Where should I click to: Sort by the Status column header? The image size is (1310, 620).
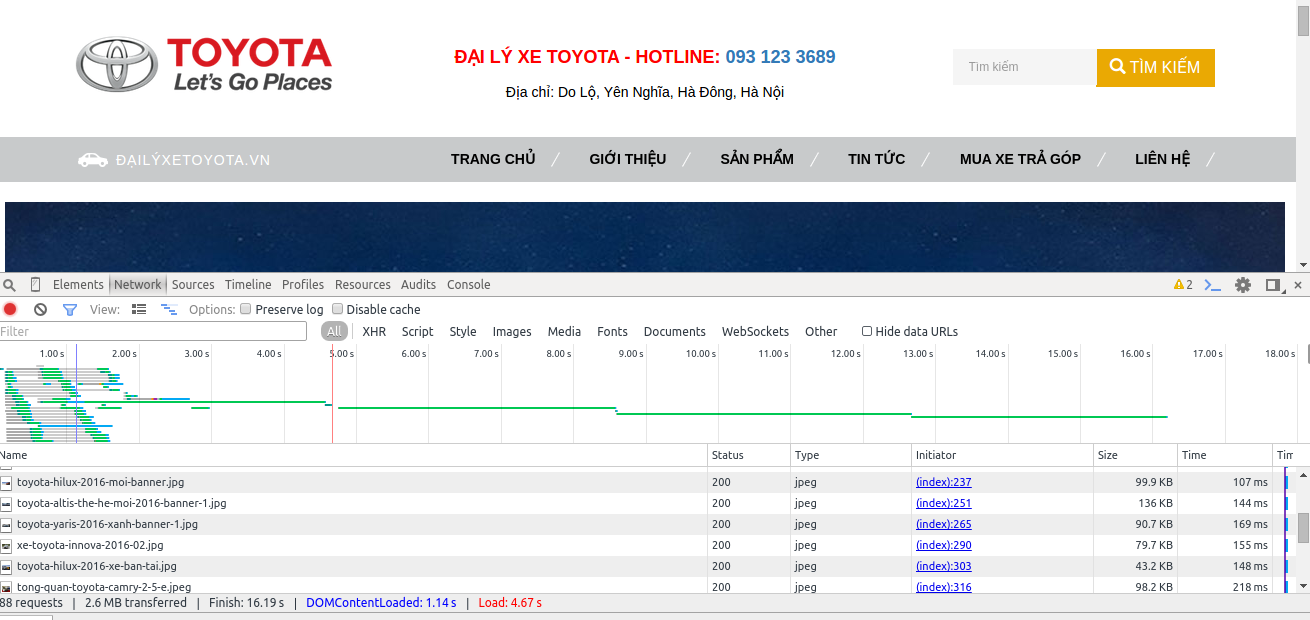point(749,455)
